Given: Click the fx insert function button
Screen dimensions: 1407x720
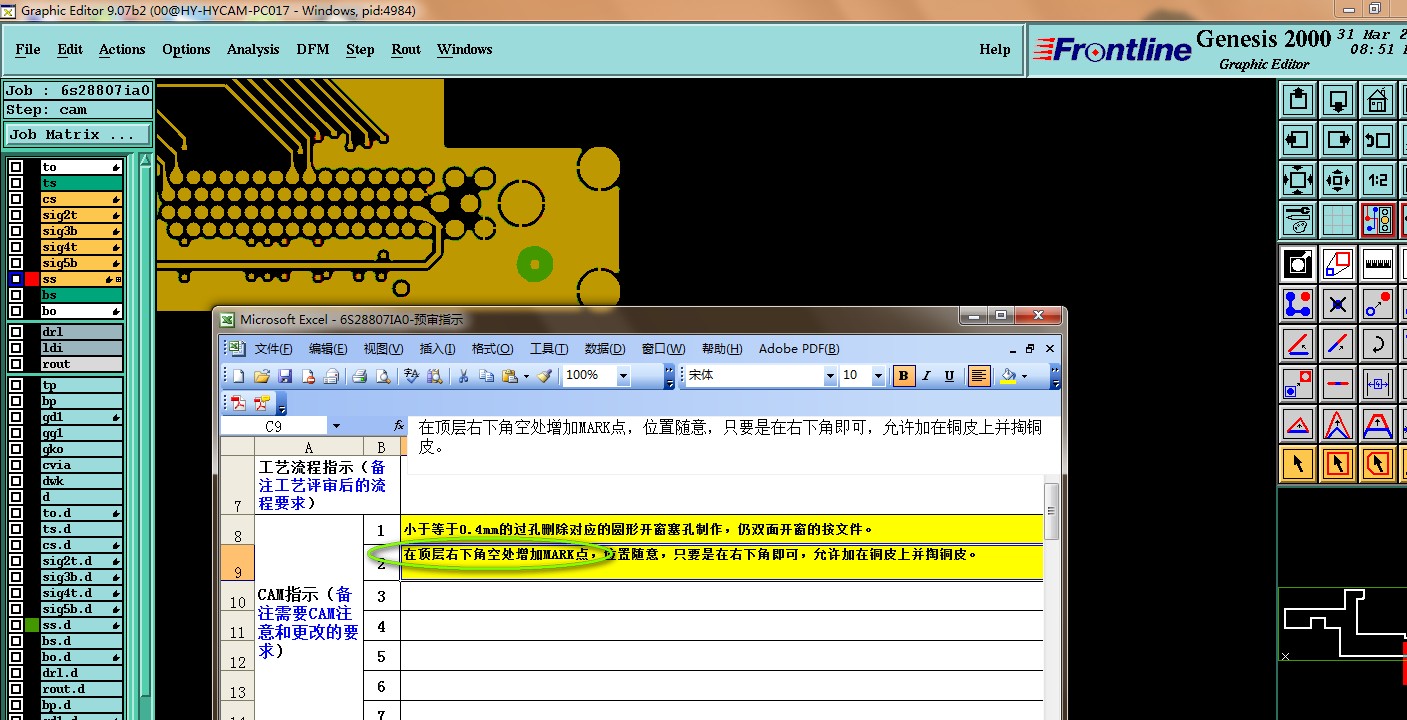Looking at the screenshot, I should coord(399,426).
